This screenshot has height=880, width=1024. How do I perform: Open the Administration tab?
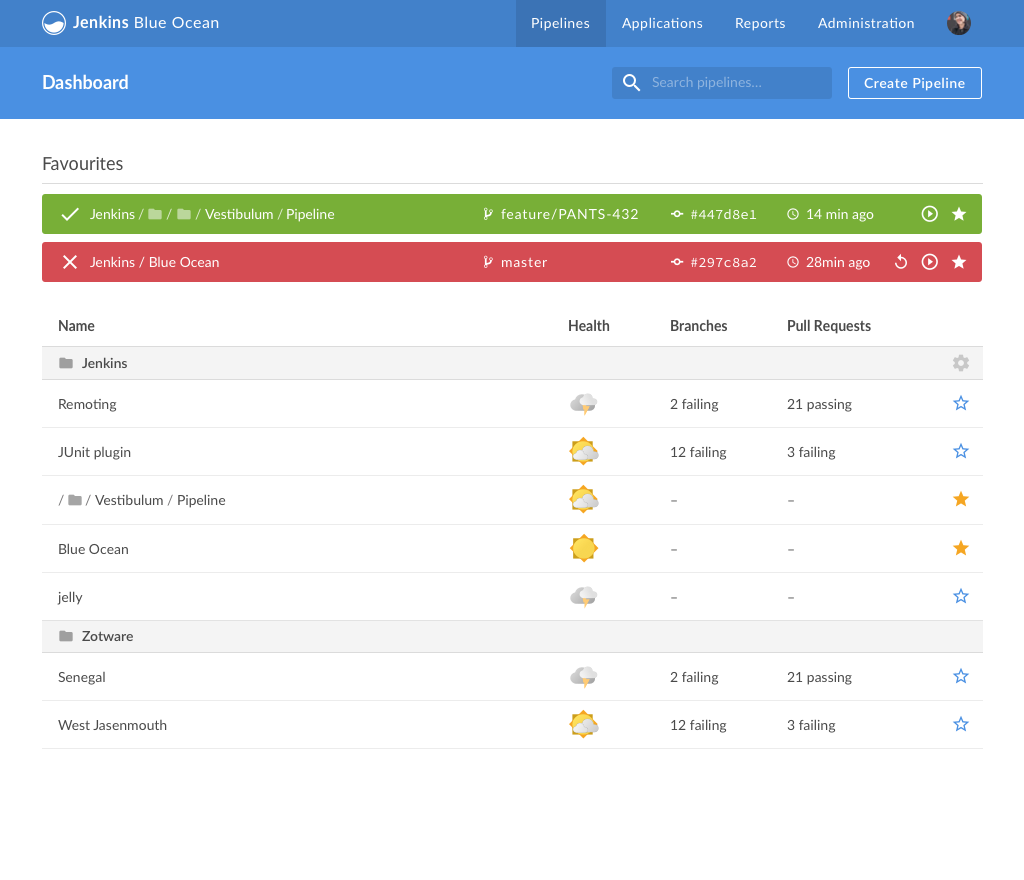click(865, 23)
